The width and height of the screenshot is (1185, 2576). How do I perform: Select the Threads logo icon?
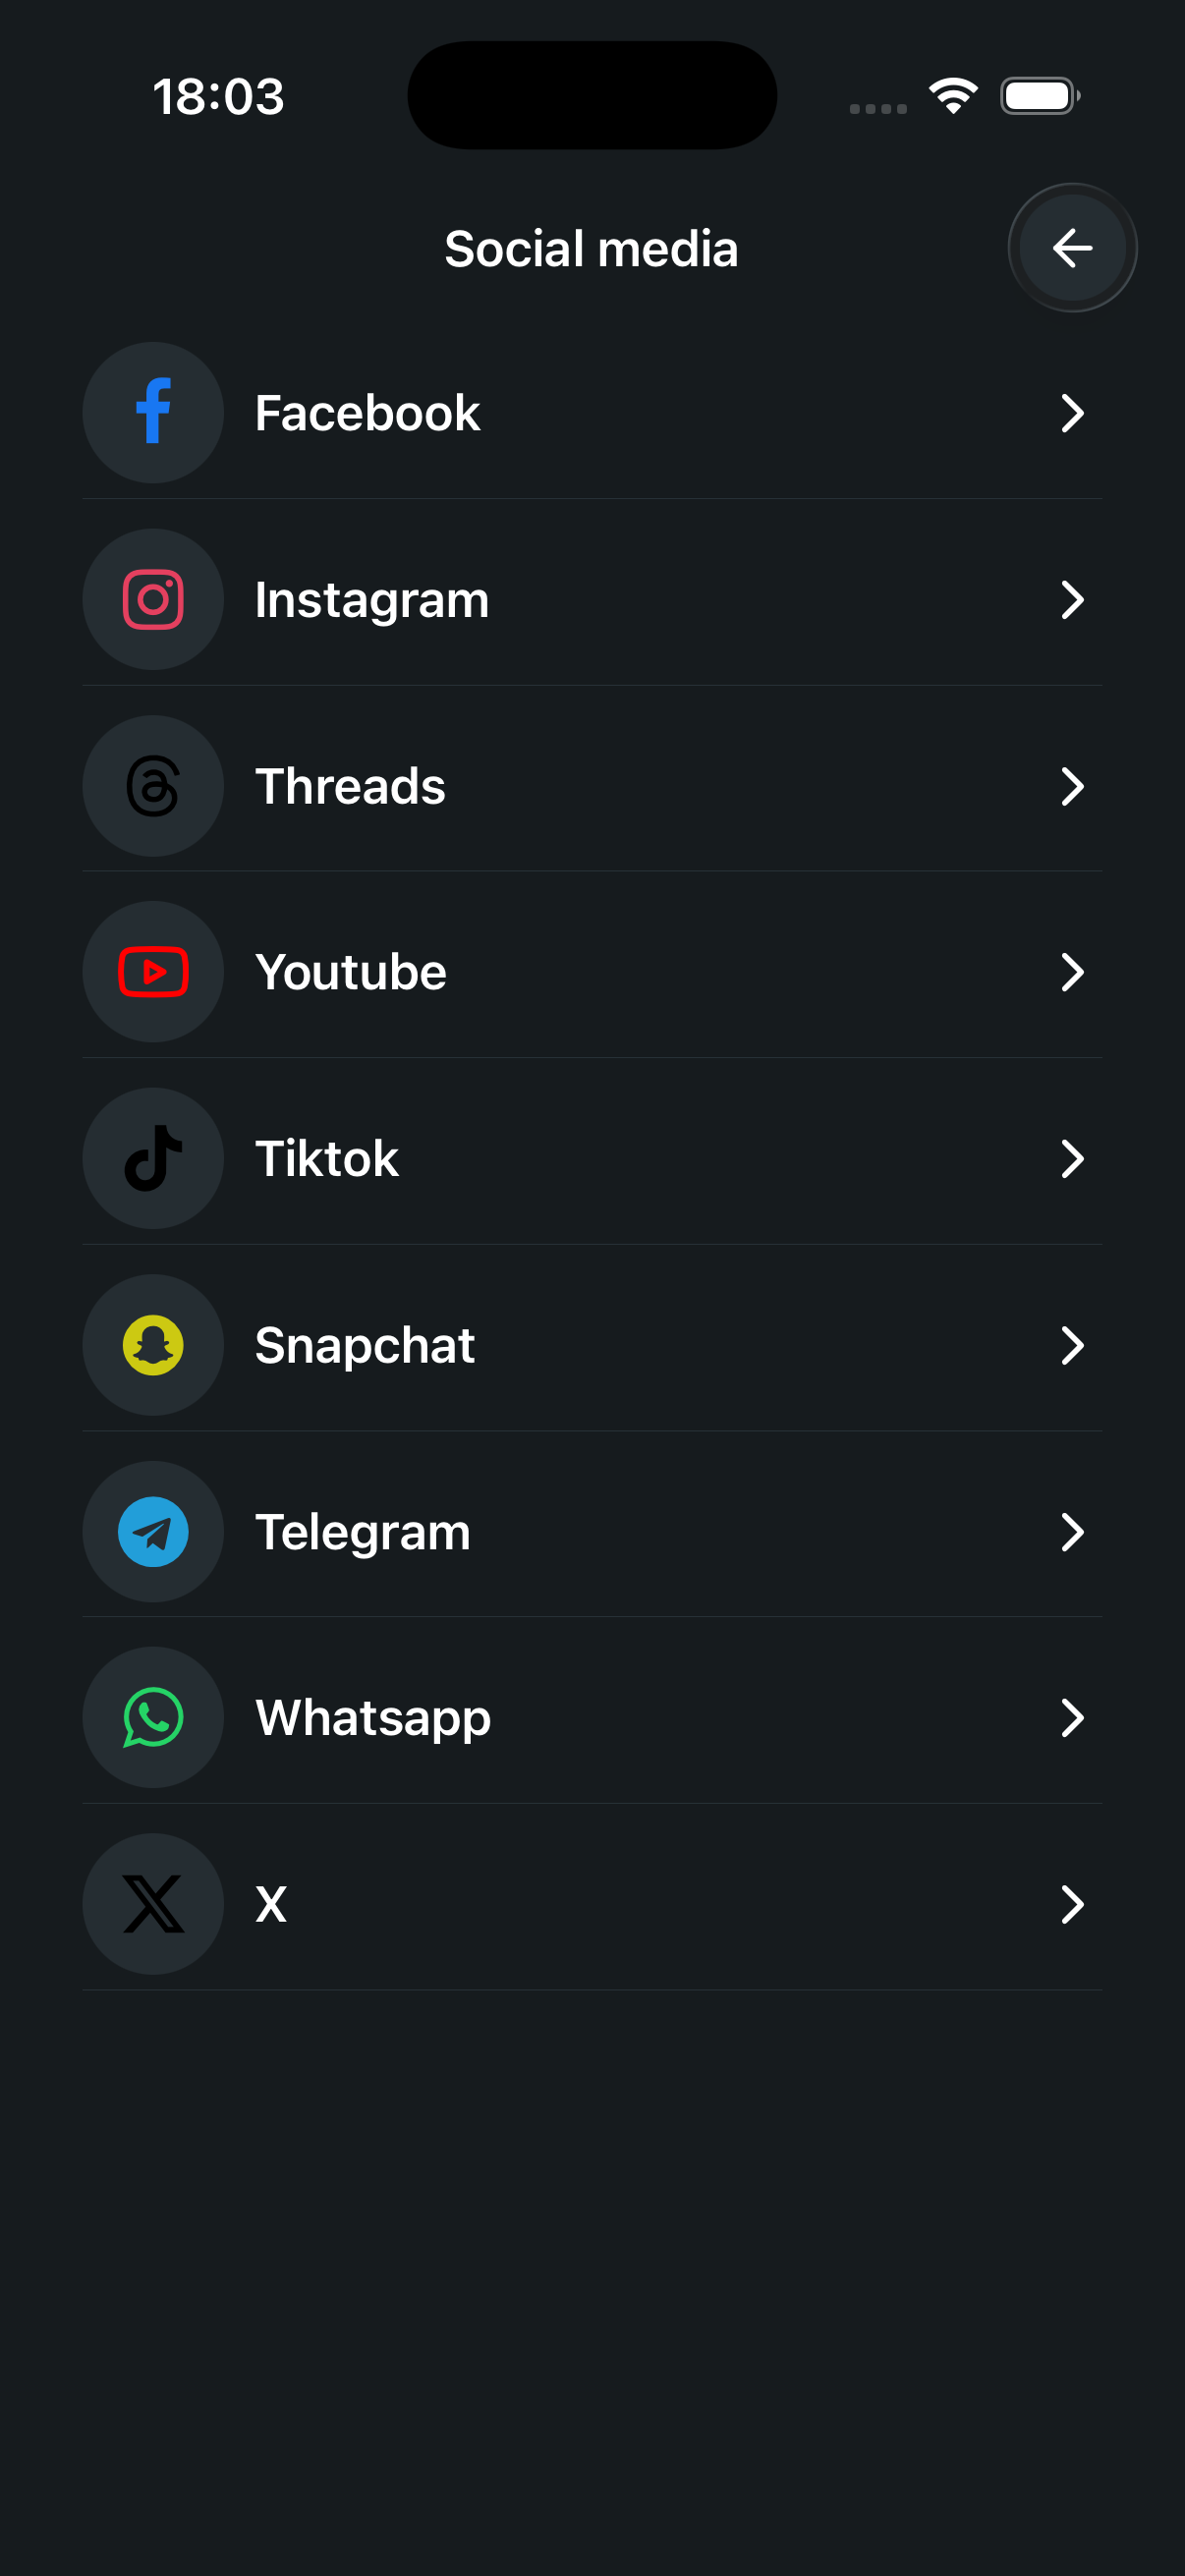coord(153,786)
